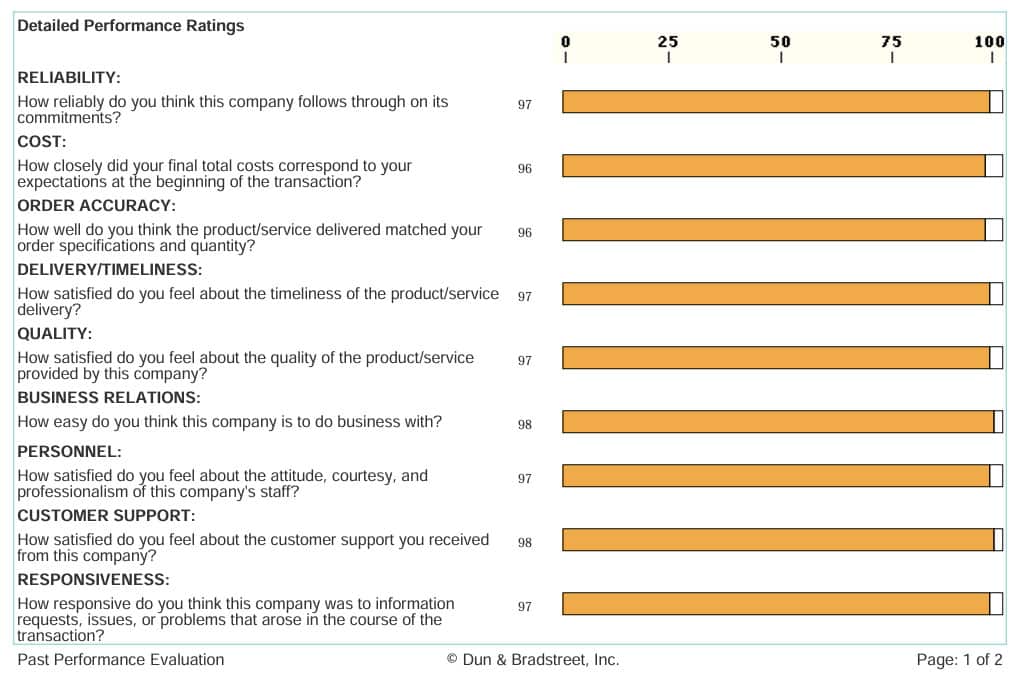The height and width of the screenshot is (675, 1018).
Task: Select the RELIABILITY section heading
Action: [x=69, y=78]
